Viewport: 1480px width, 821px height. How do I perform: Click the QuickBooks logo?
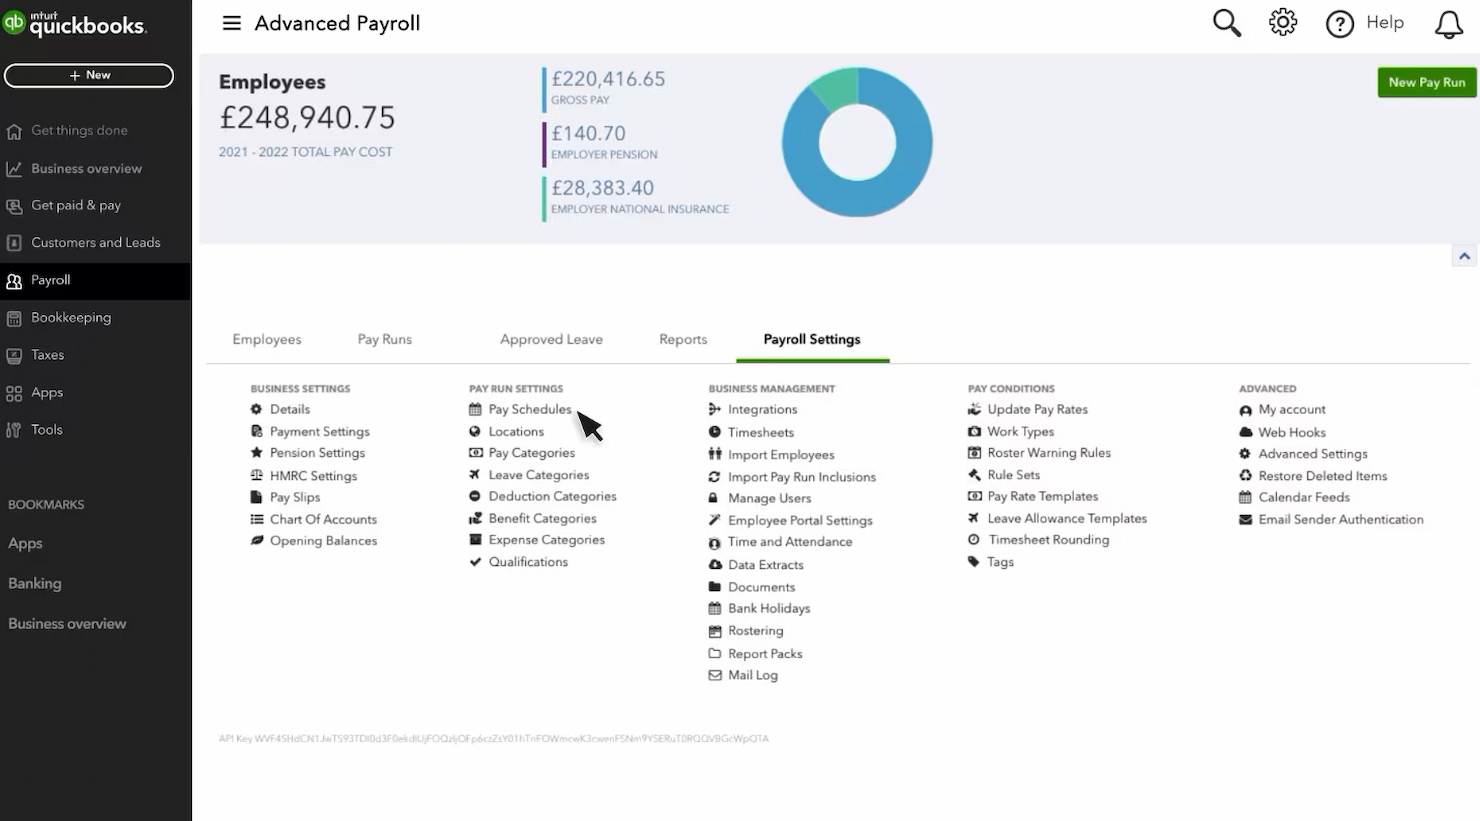pos(75,24)
